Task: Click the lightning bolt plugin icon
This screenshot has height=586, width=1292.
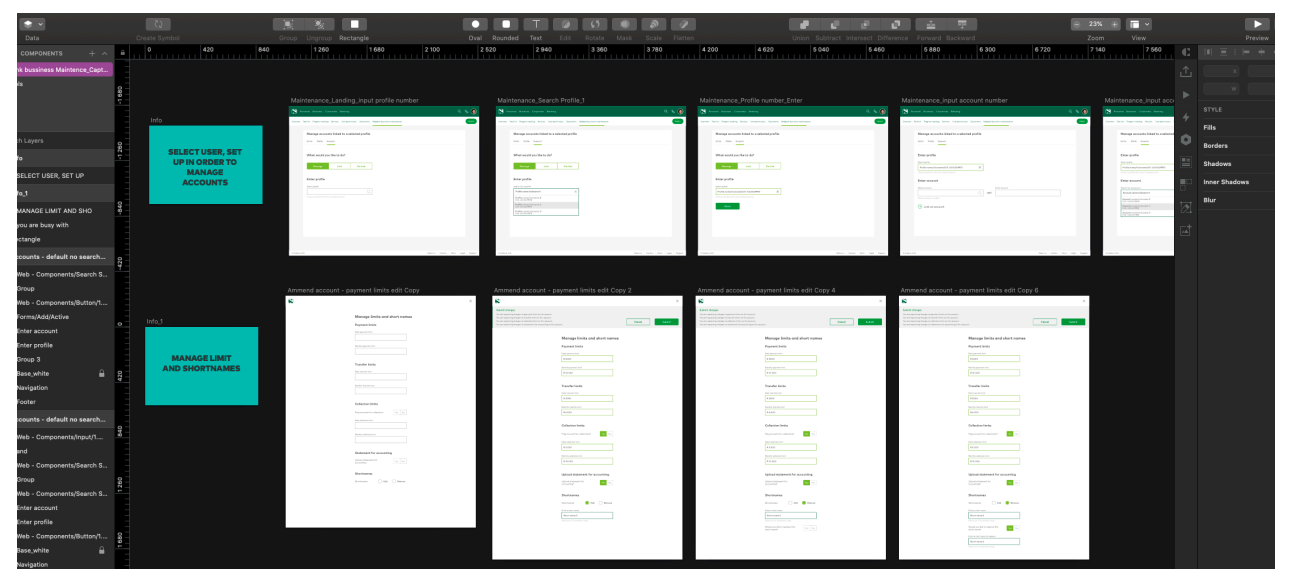Action: 1186,117
